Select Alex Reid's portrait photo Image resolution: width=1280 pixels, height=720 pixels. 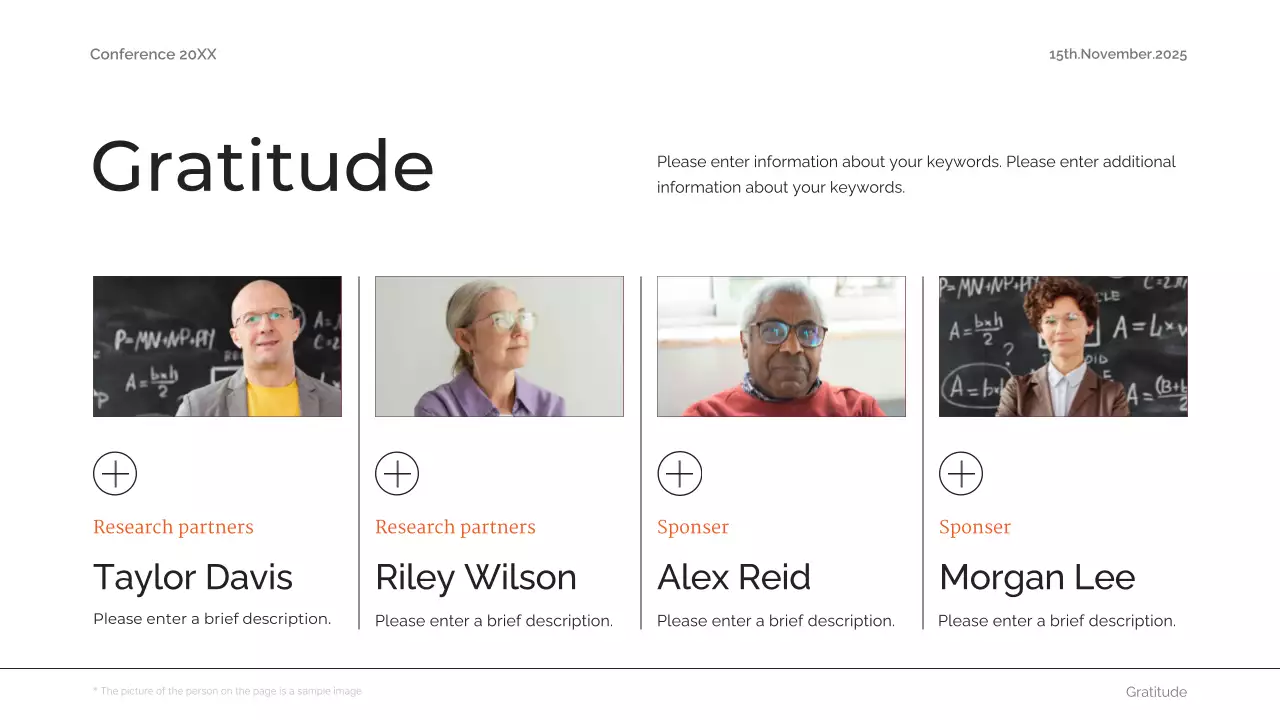[781, 346]
